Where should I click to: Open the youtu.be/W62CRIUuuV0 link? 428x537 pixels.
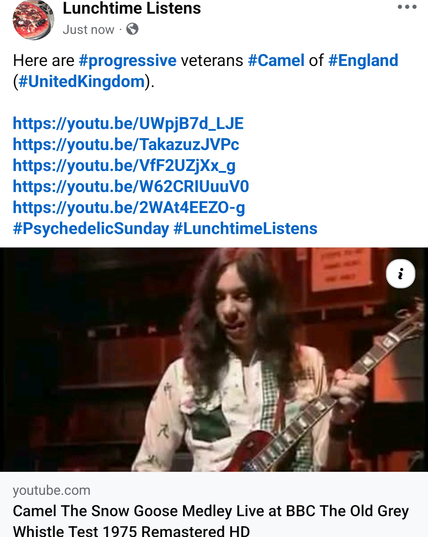131,187
